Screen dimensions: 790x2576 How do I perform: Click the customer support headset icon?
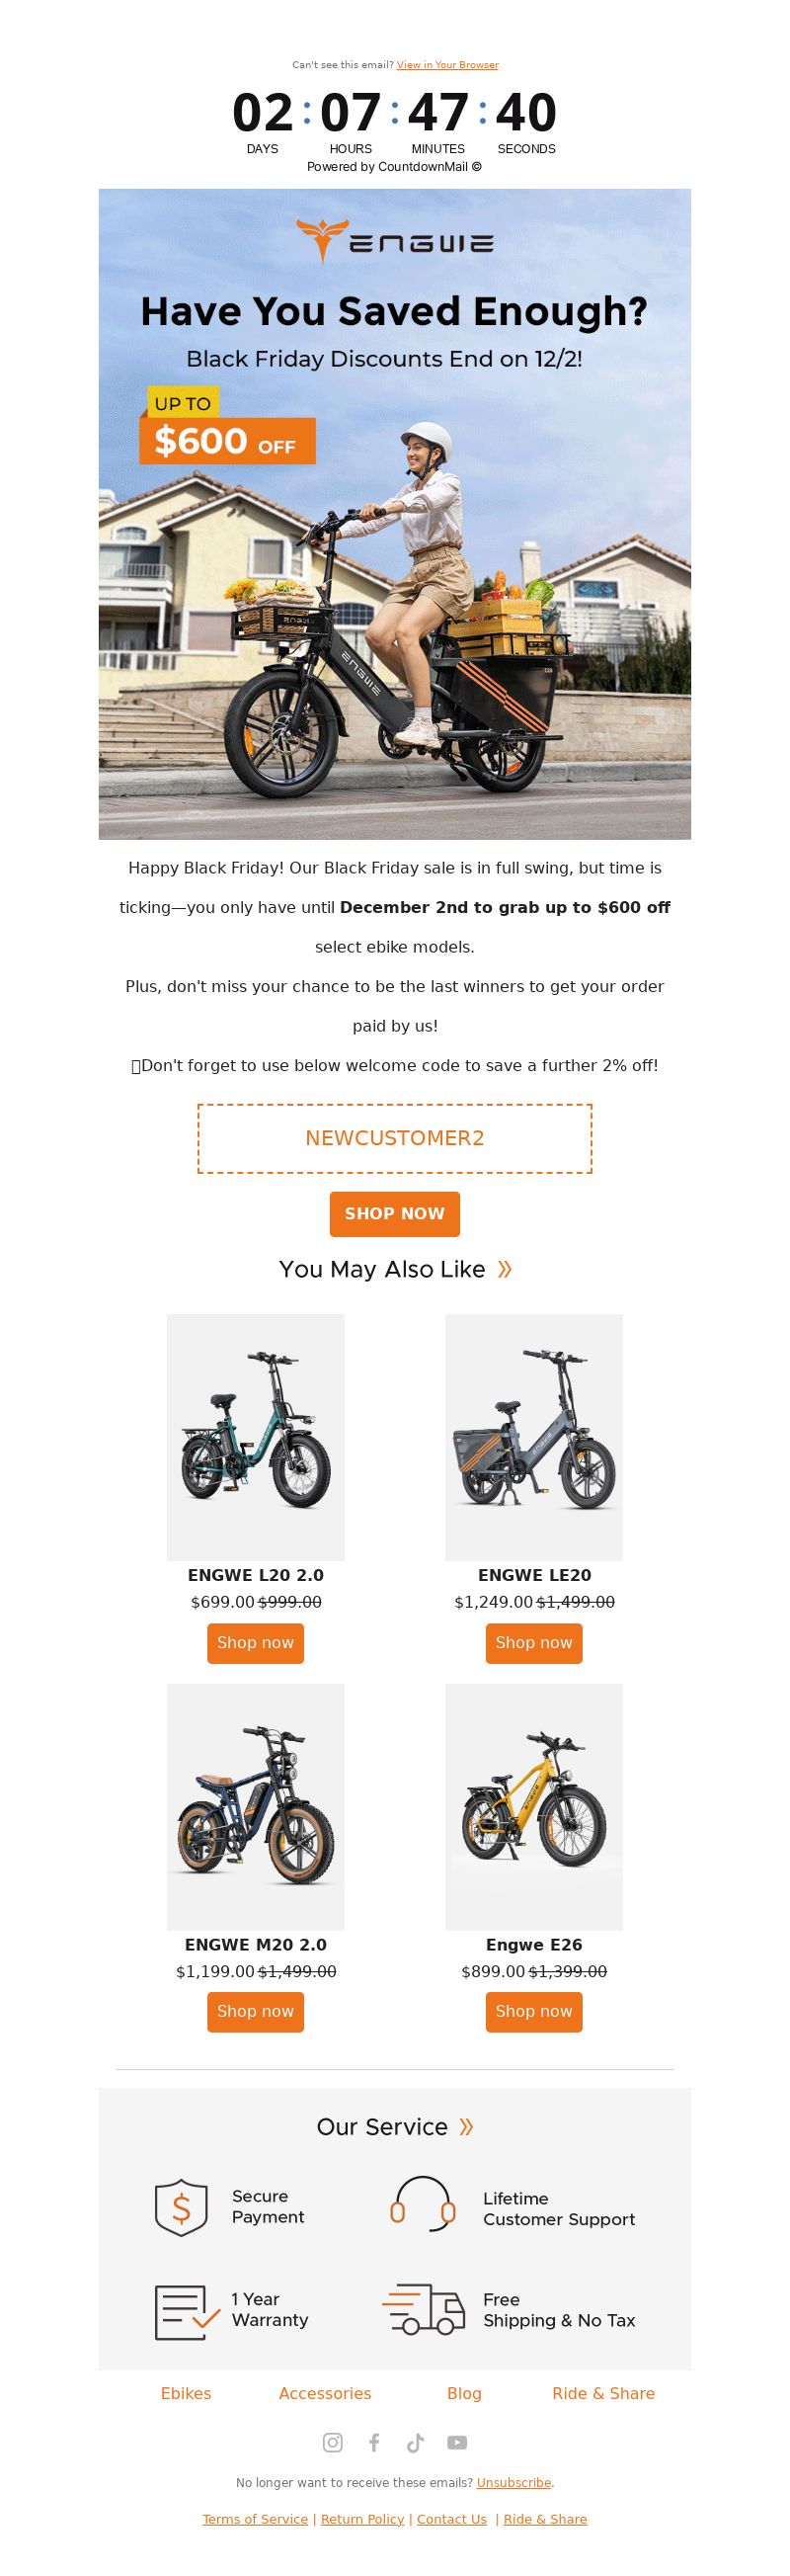422,2204
